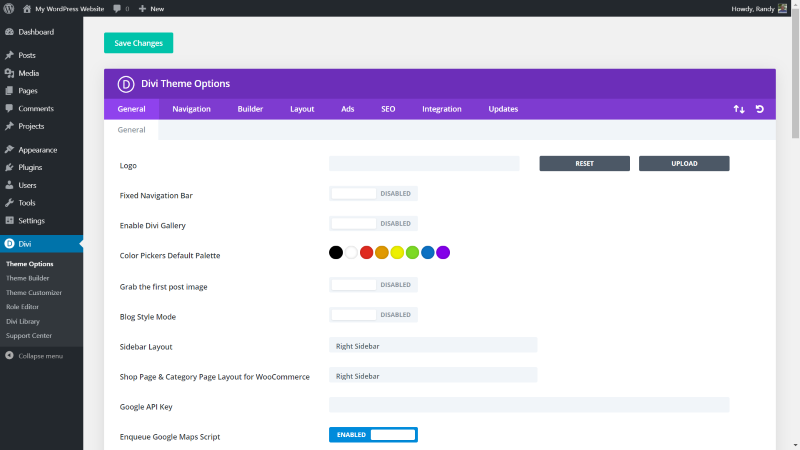Viewport: 800px width, 450px height.
Task: Select the red palette swatch
Action: click(366, 253)
